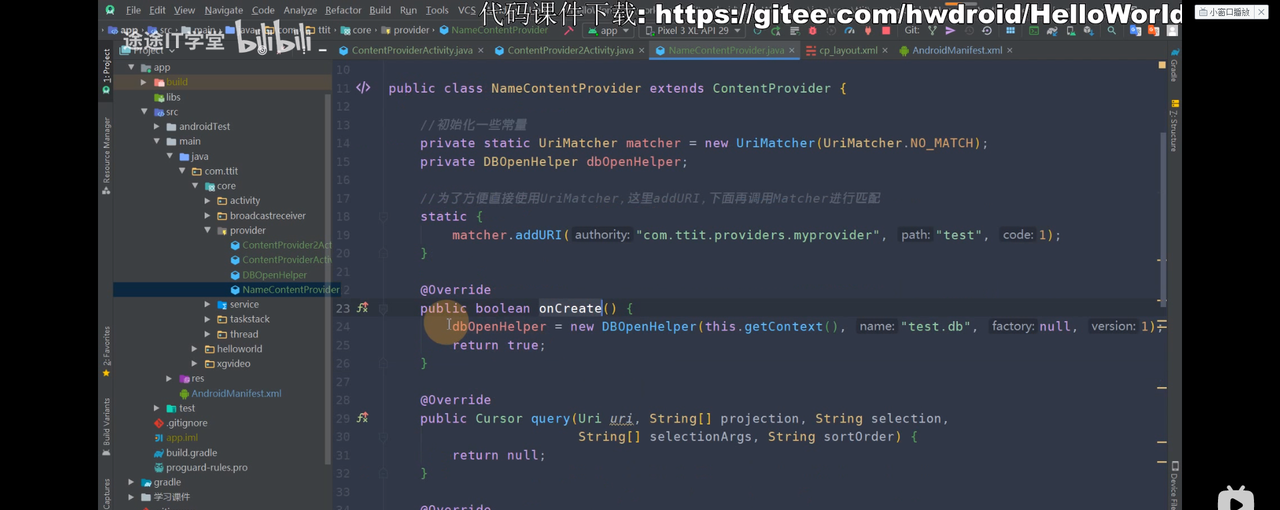Expand the res folder
Viewport: 1280px width, 510px height.
coord(170,378)
